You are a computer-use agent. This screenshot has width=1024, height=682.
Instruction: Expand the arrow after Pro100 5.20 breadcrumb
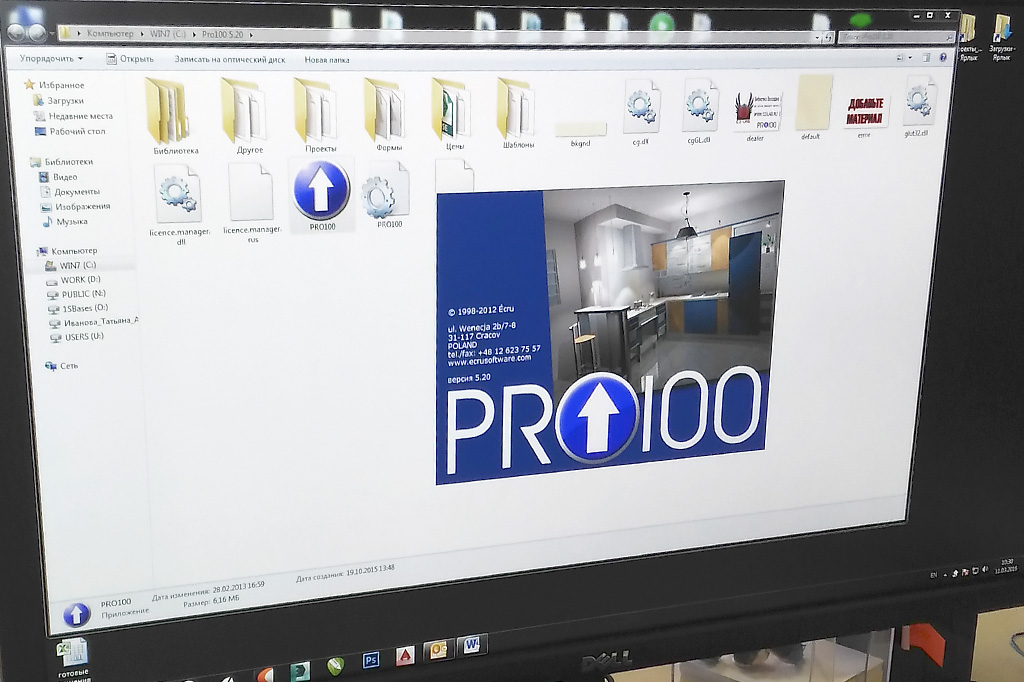pos(251,35)
